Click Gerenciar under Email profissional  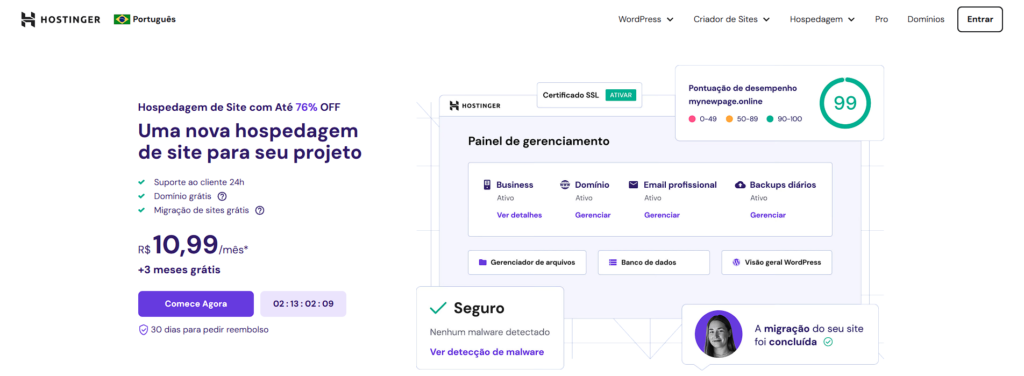(x=662, y=215)
